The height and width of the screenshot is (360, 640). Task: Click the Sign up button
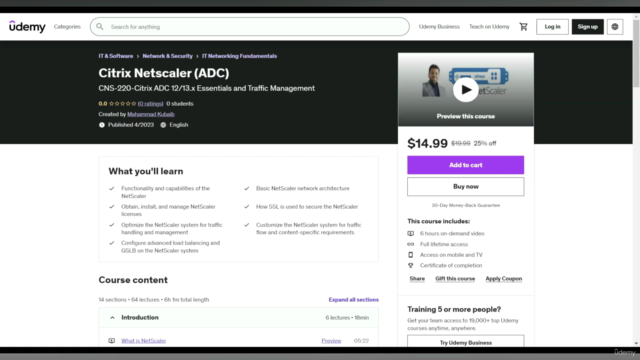tap(587, 27)
